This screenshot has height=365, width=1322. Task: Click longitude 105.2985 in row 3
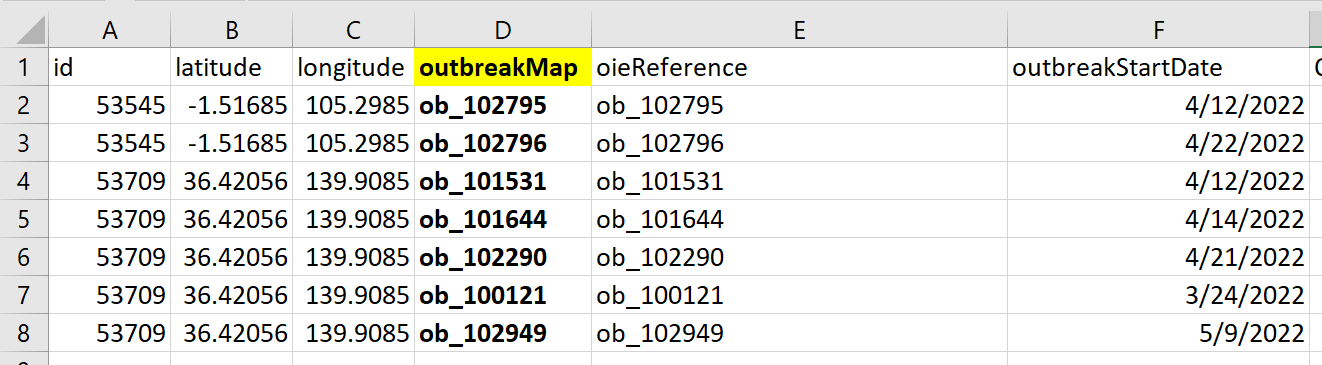pyautogui.click(x=353, y=143)
